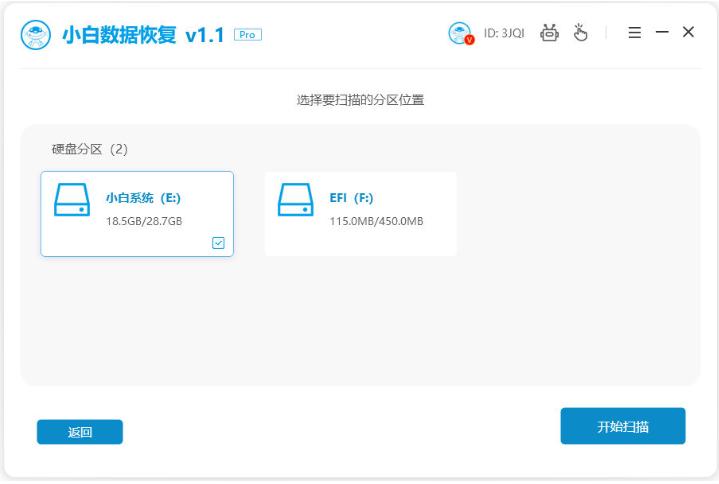The image size is (719, 484).
Task: Minimize the data recovery window
Action: (x=662, y=32)
